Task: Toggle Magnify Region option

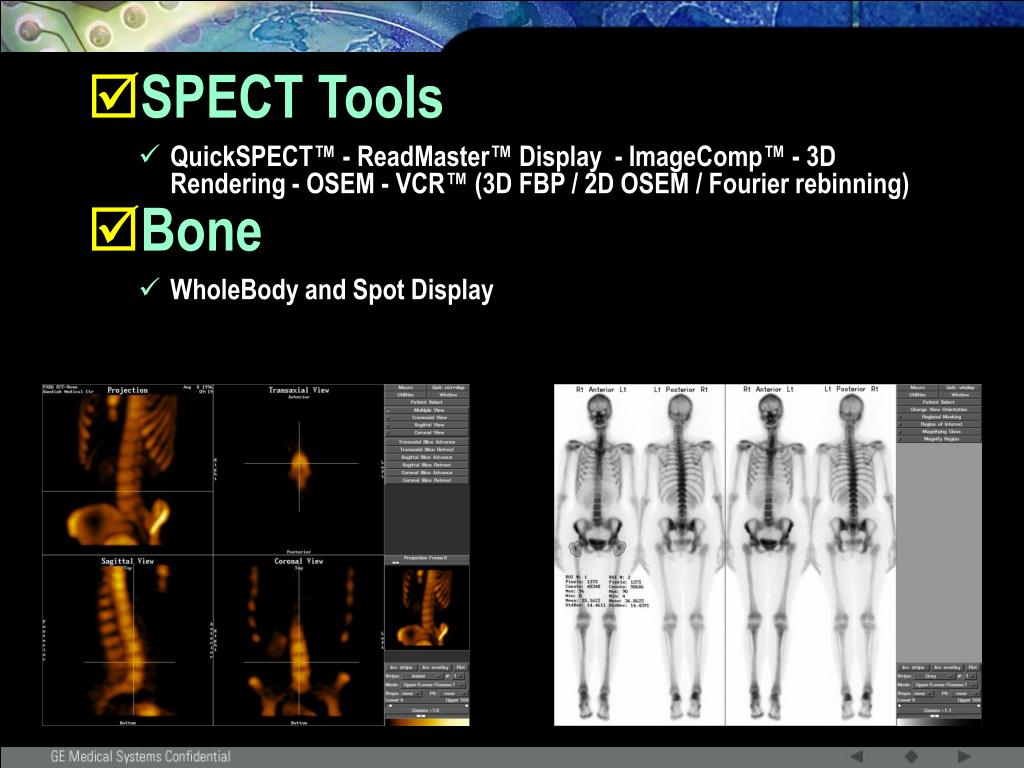Action: [939, 439]
